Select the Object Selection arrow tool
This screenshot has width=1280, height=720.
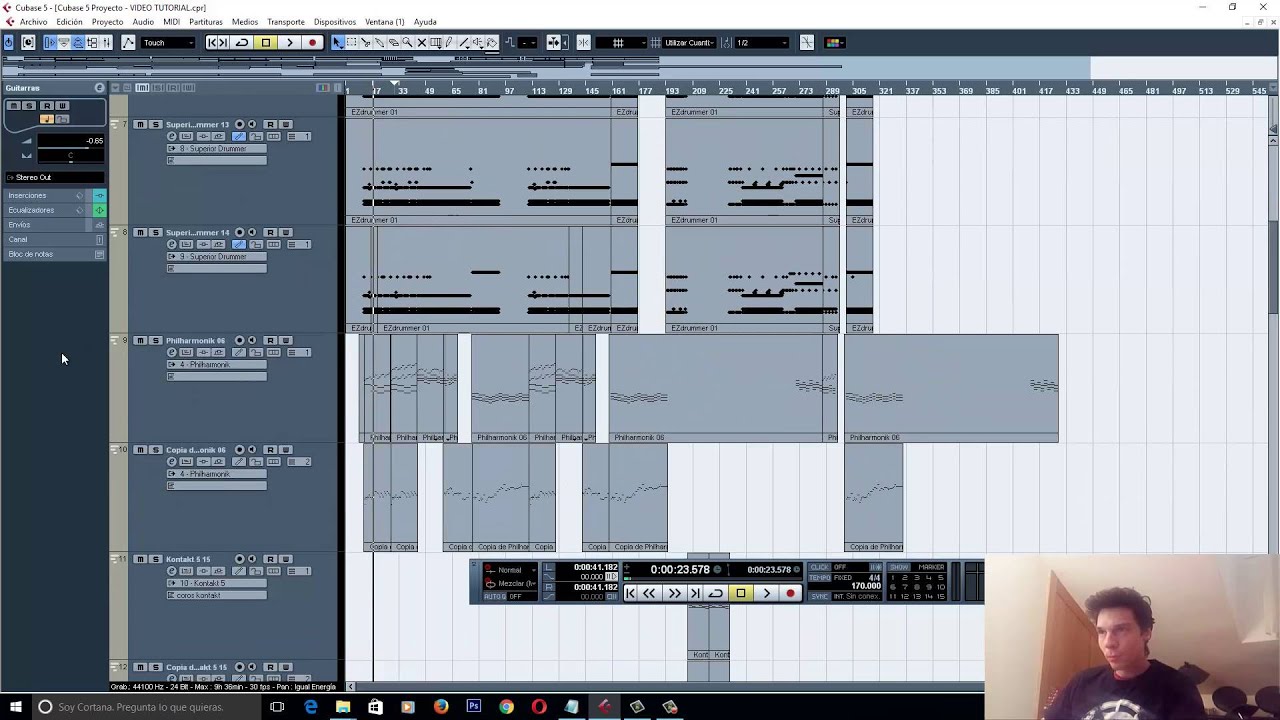coord(337,42)
